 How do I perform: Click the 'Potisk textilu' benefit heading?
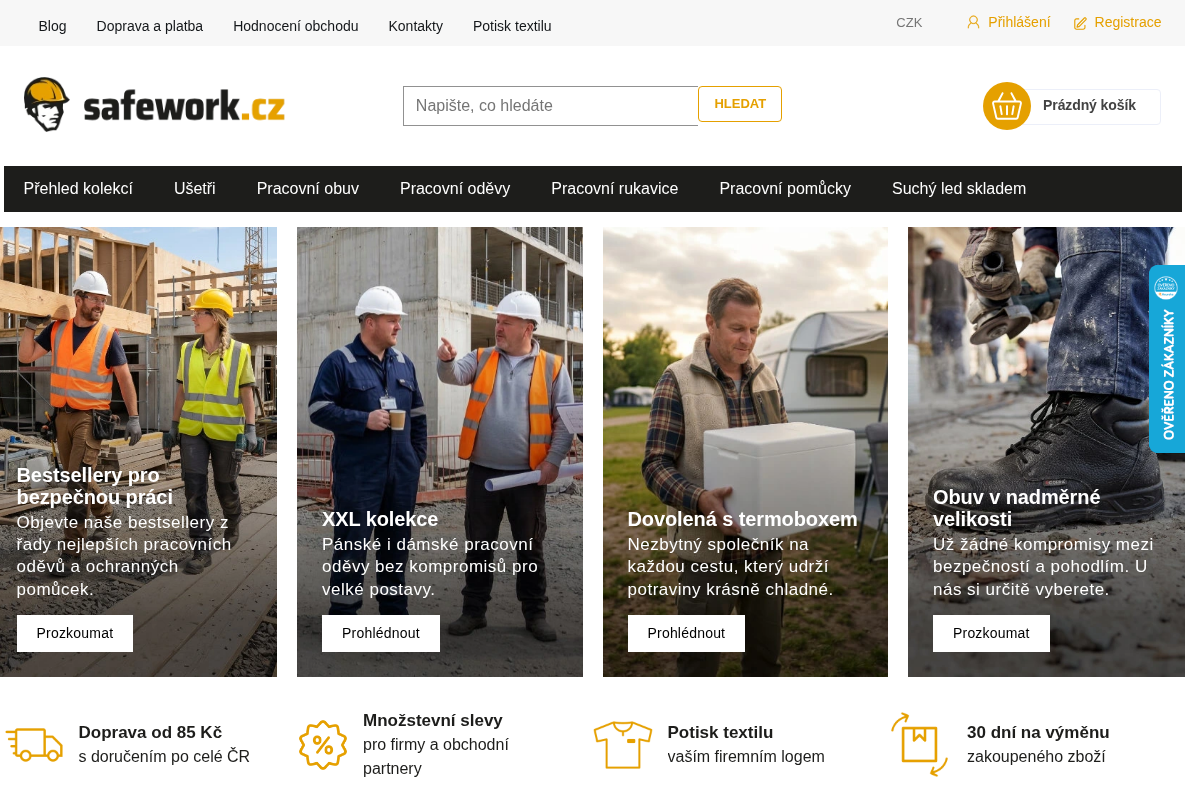click(x=721, y=732)
